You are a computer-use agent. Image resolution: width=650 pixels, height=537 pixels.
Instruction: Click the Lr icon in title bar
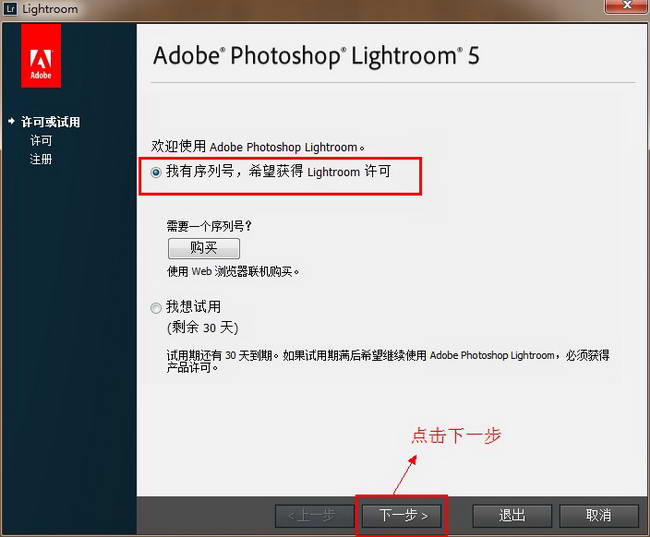click(x=10, y=8)
